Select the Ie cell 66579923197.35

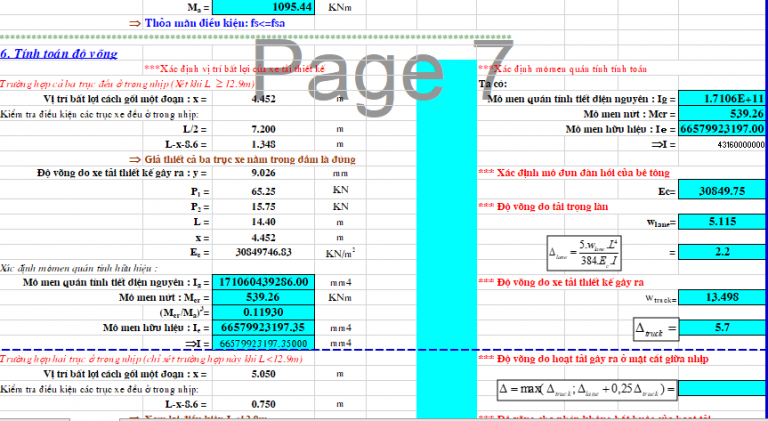(x=264, y=327)
